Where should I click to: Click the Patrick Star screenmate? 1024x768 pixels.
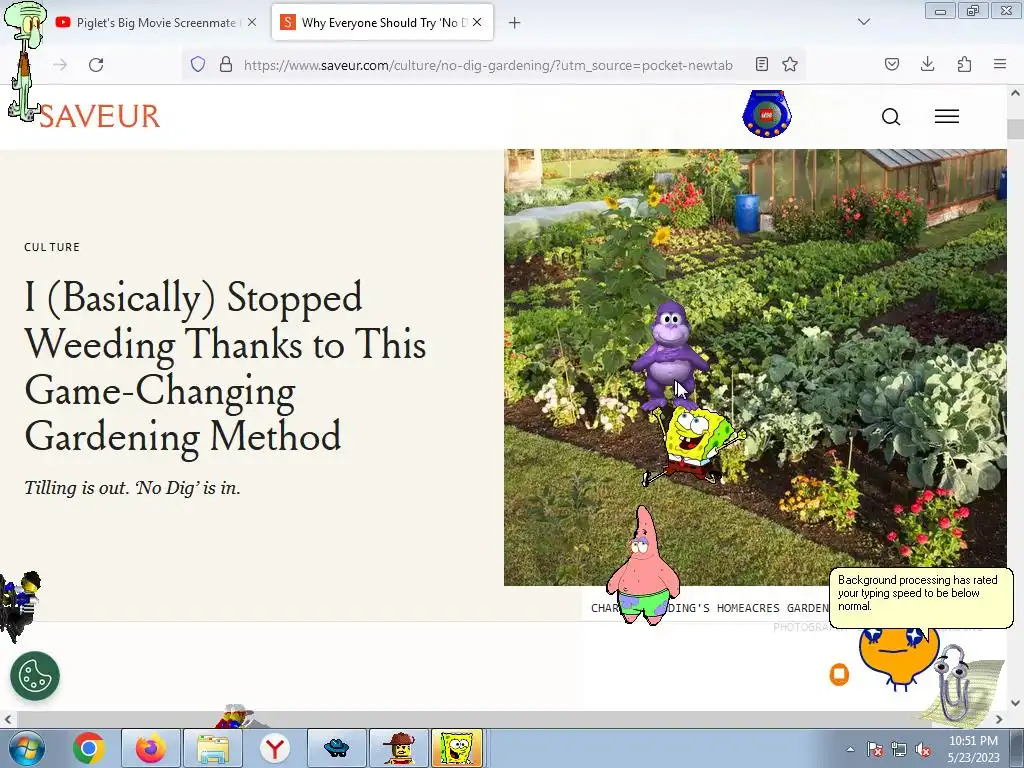click(x=644, y=566)
